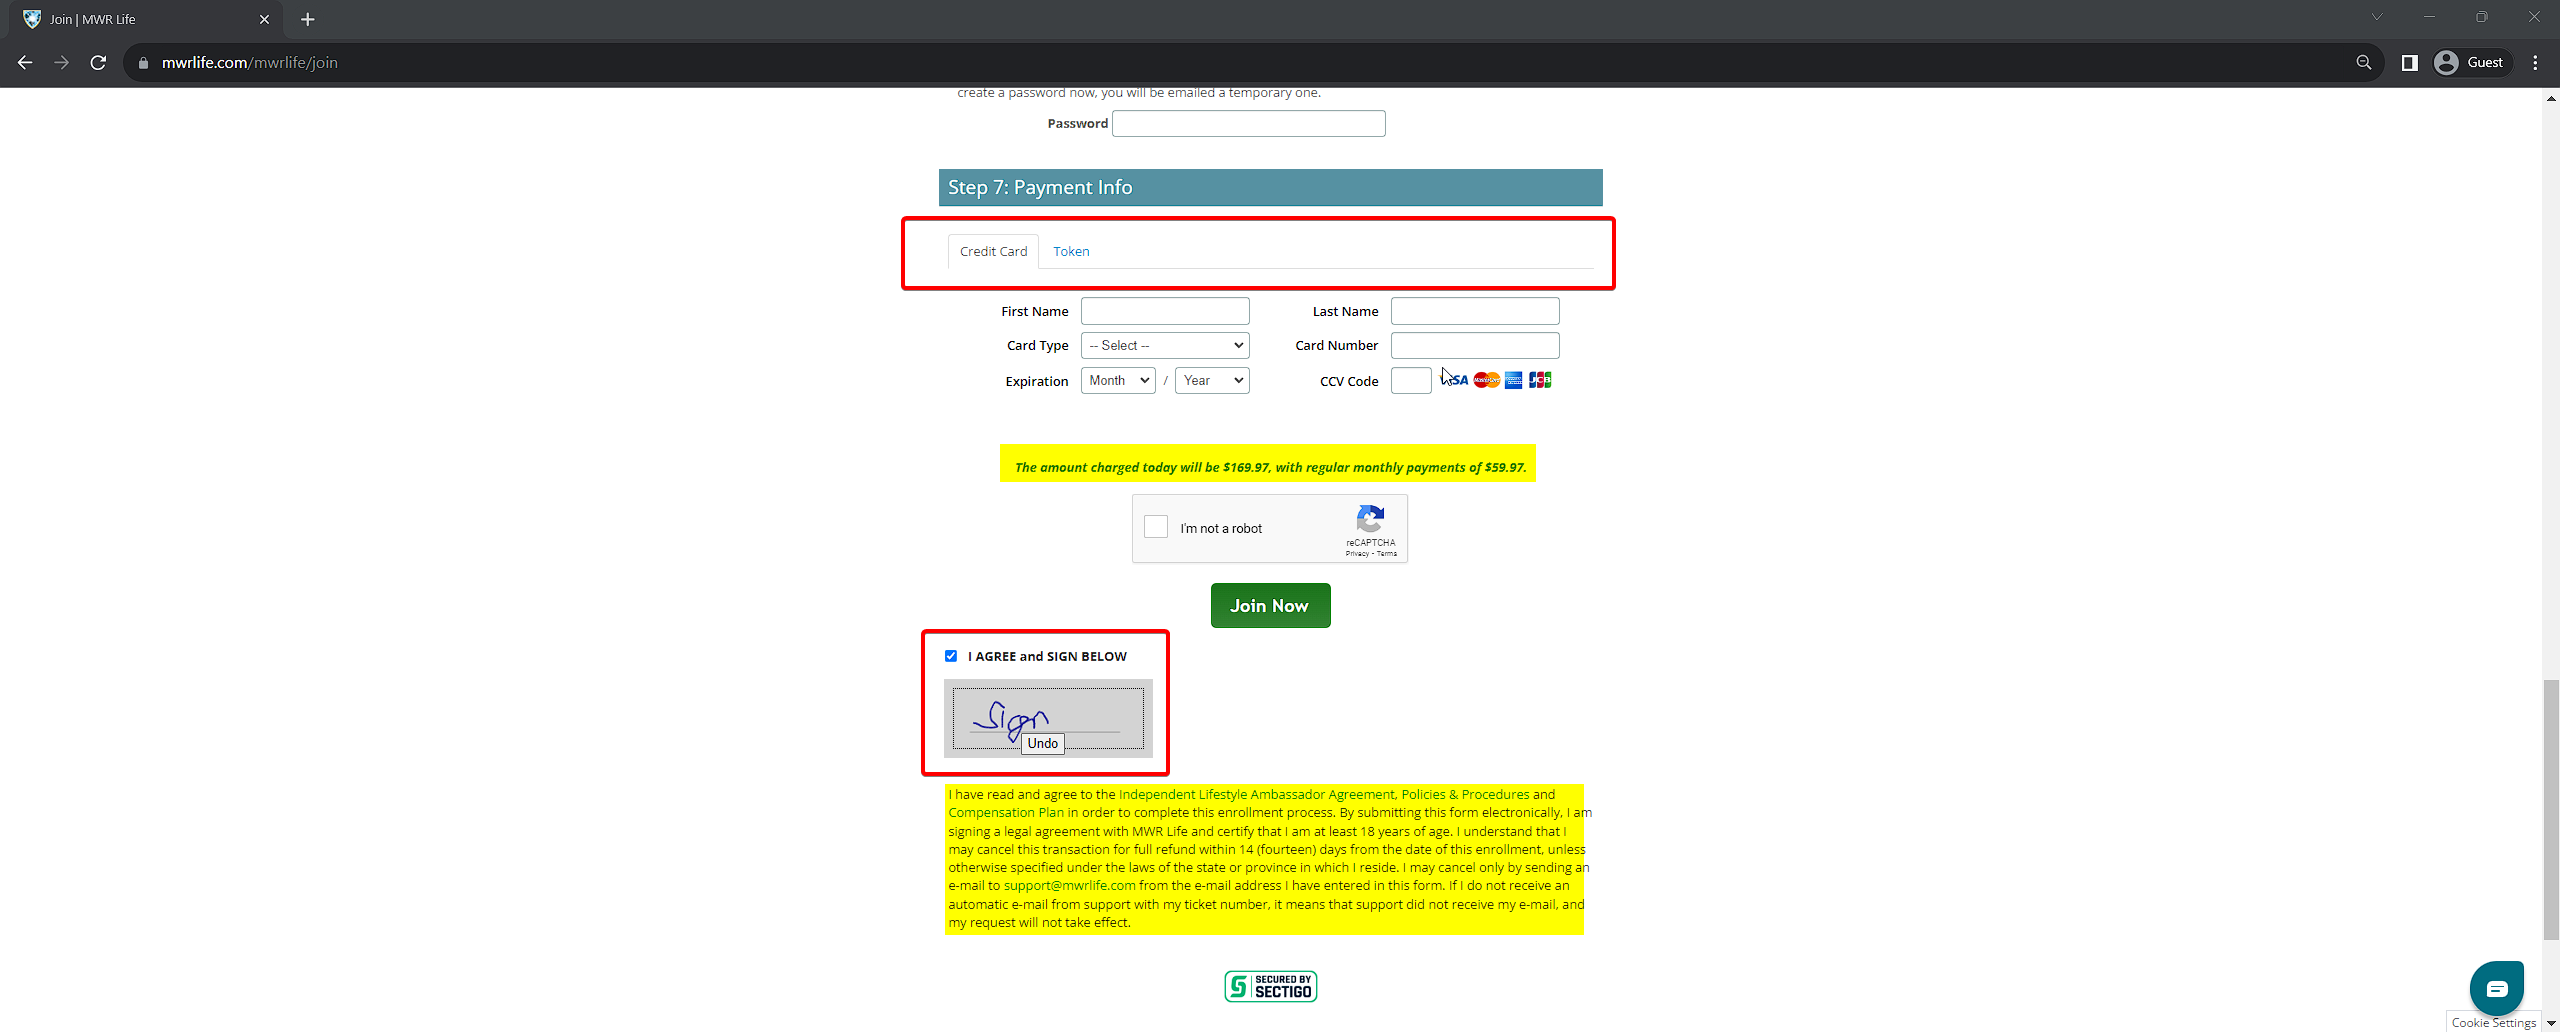Viewport: 2560px width, 1032px height.
Task: Click the First Name field
Action: pos(1165,311)
